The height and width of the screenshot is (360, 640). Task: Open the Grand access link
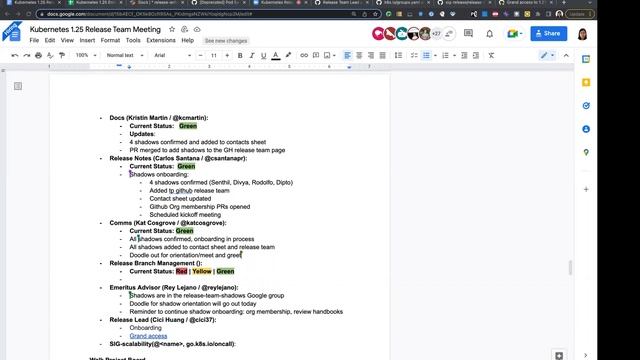point(148,336)
